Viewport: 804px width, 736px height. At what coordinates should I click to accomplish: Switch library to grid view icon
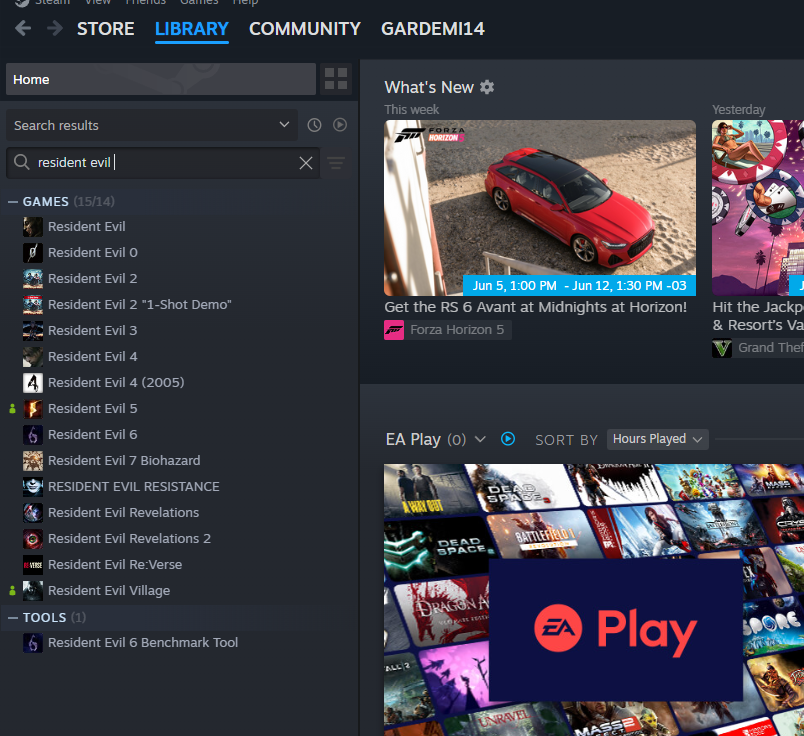[336, 79]
